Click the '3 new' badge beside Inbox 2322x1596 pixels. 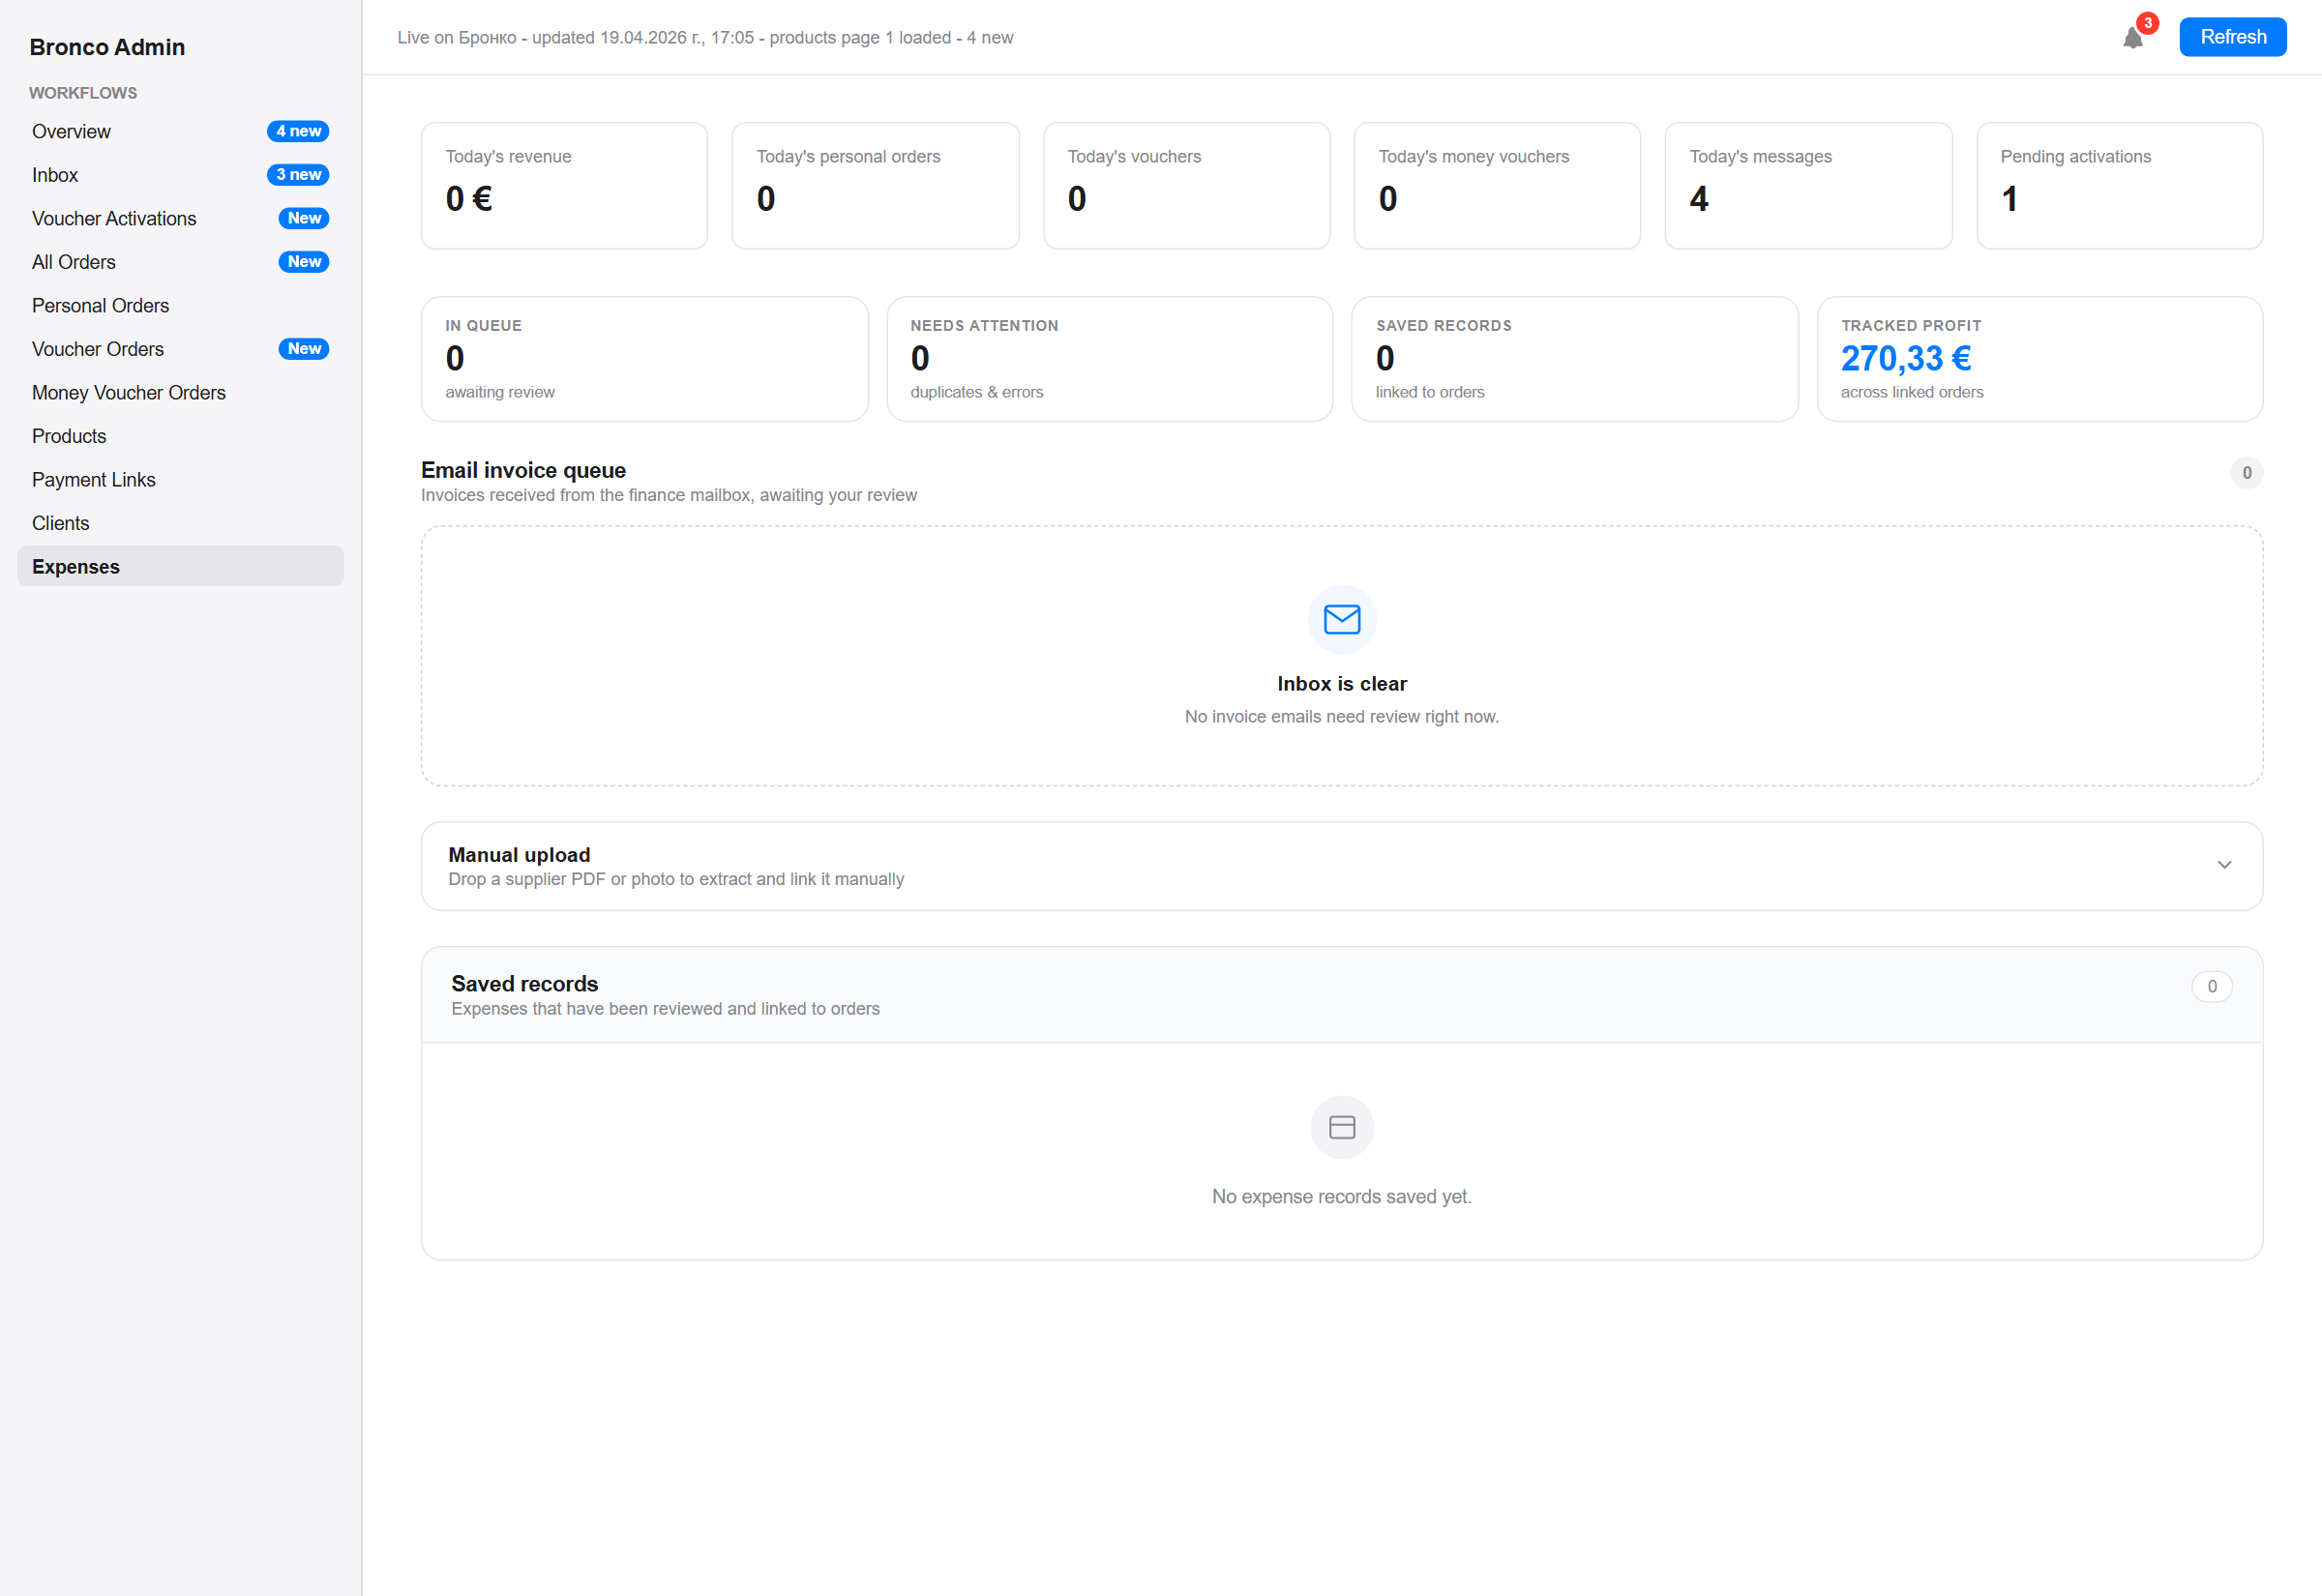point(298,174)
